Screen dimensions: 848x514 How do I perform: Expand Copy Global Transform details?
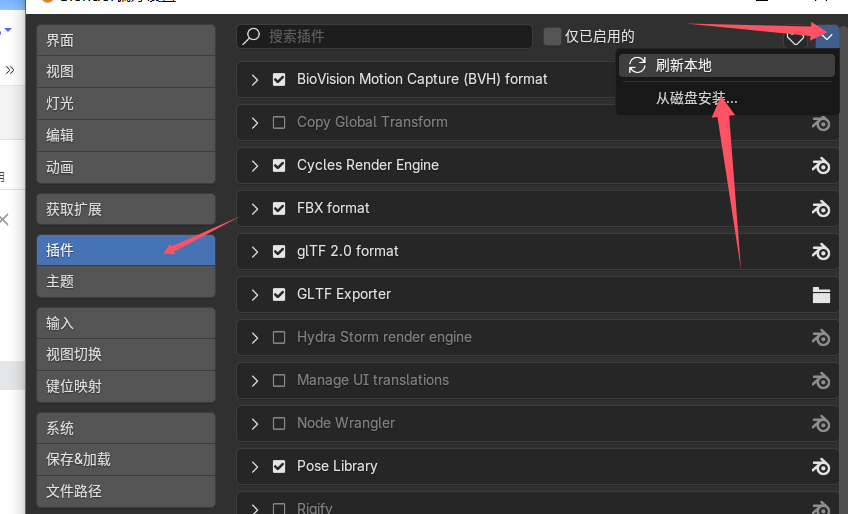pyautogui.click(x=255, y=123)
